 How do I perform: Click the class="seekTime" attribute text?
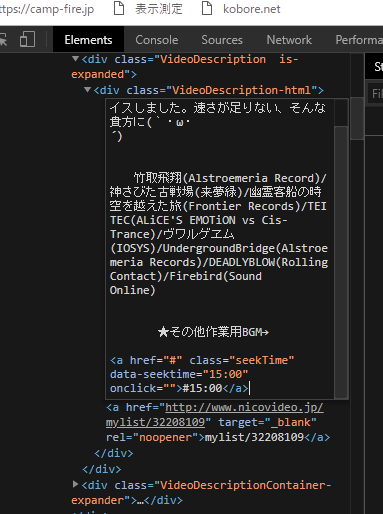(242, 360)
